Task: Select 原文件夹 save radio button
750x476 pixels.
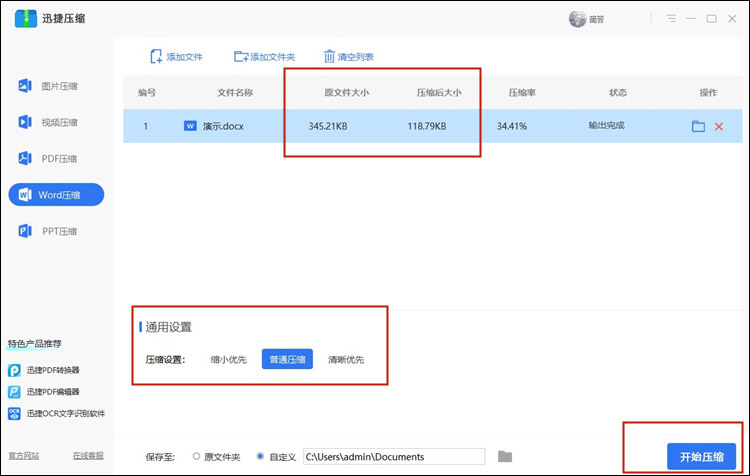Action: pos(196,456)
